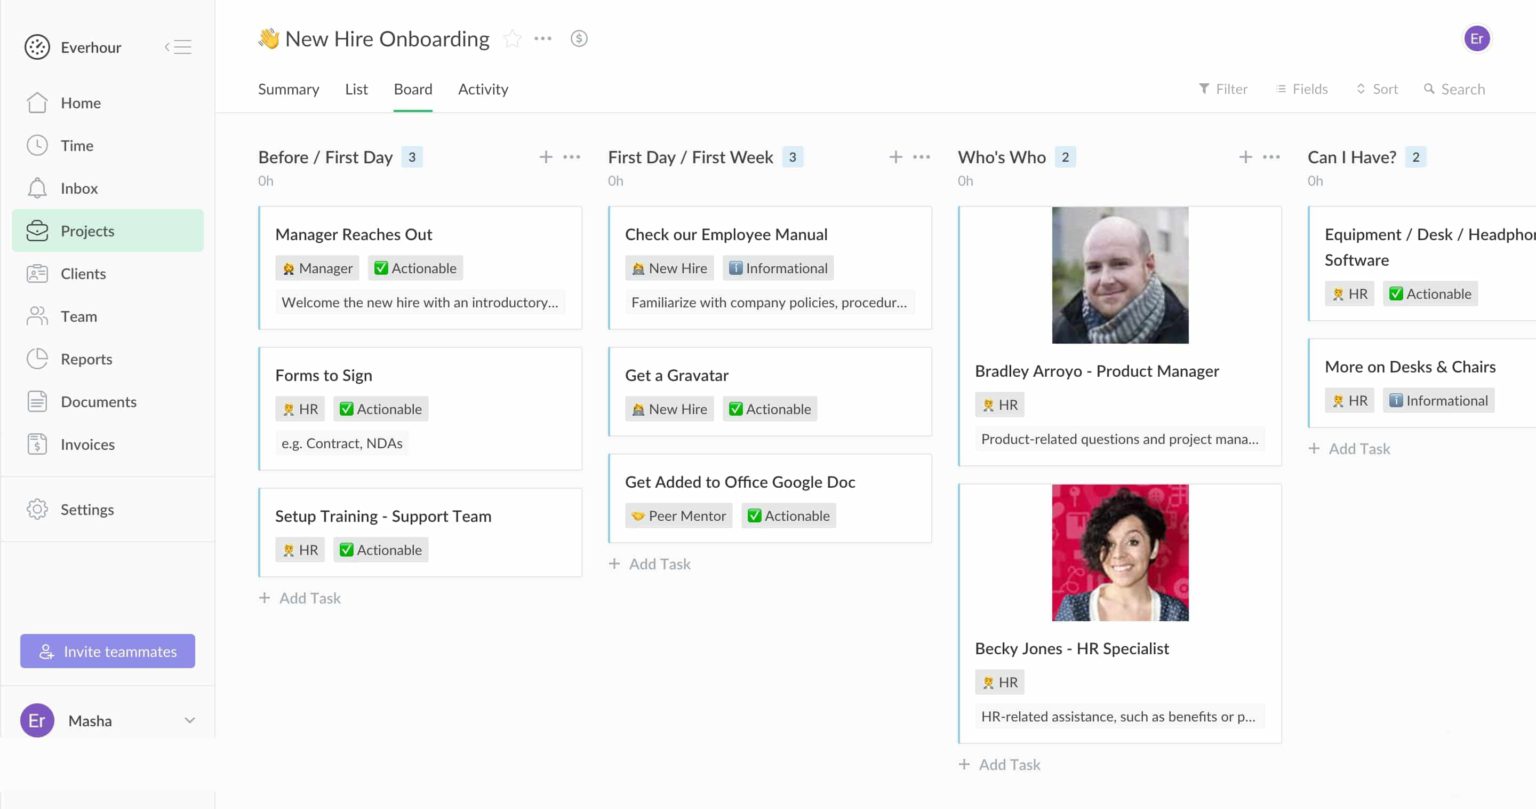
Task: Open the Activity tab
Action: [483, 89]
